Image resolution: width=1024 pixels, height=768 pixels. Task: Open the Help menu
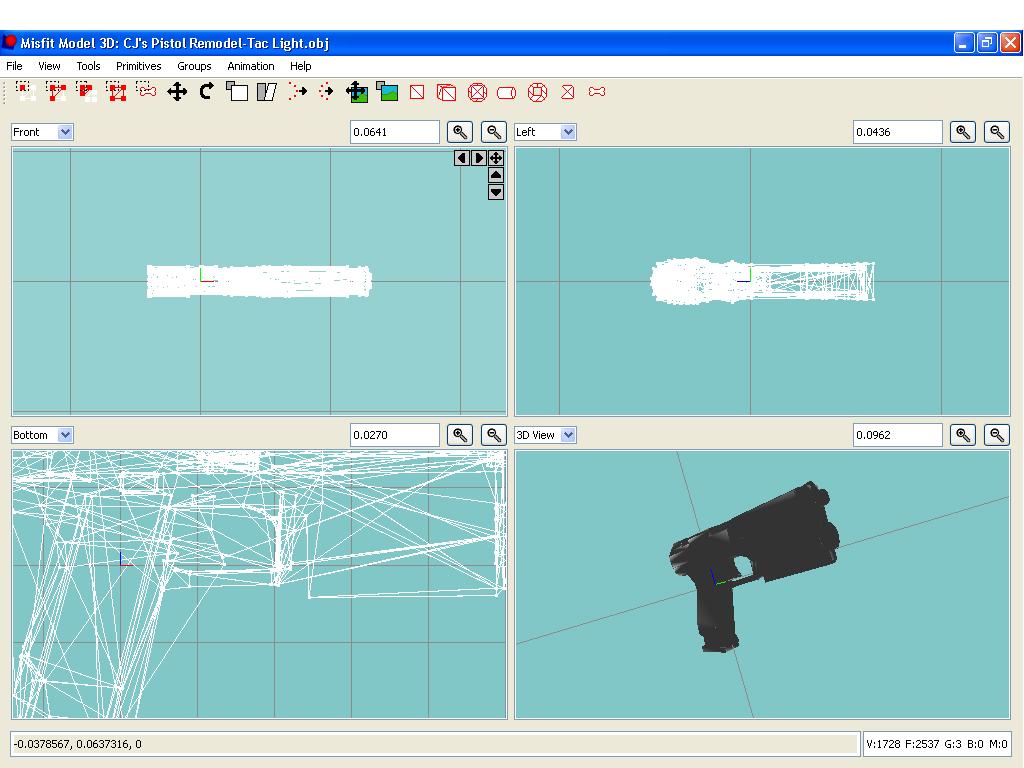click(300, 66)
